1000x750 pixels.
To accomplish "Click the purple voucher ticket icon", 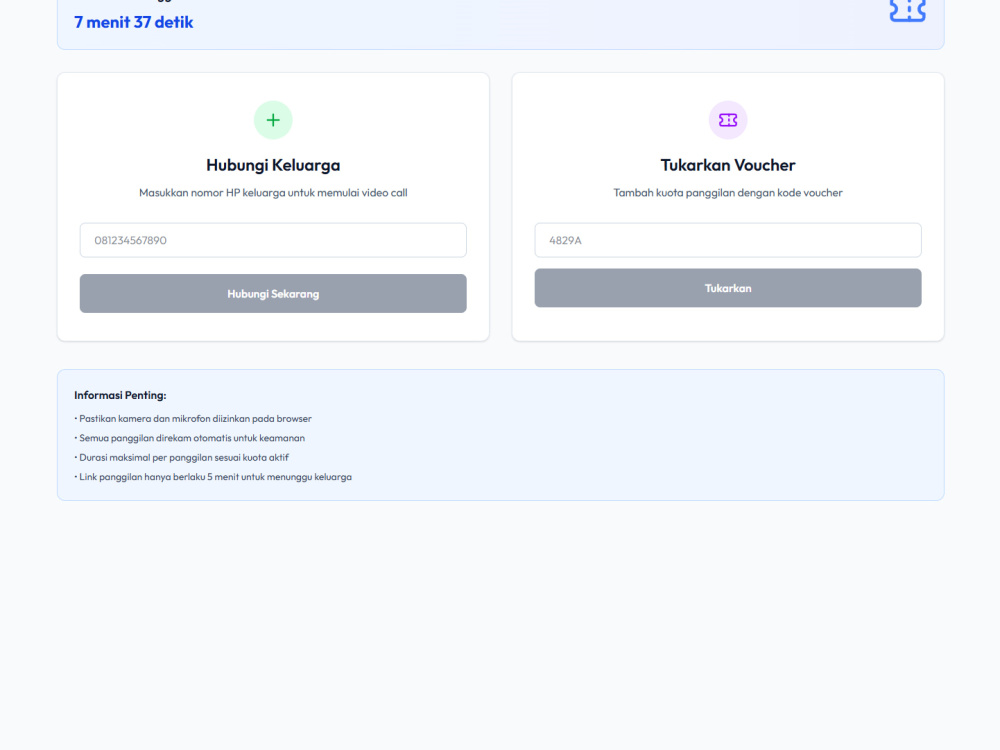I will pos(728,120).
